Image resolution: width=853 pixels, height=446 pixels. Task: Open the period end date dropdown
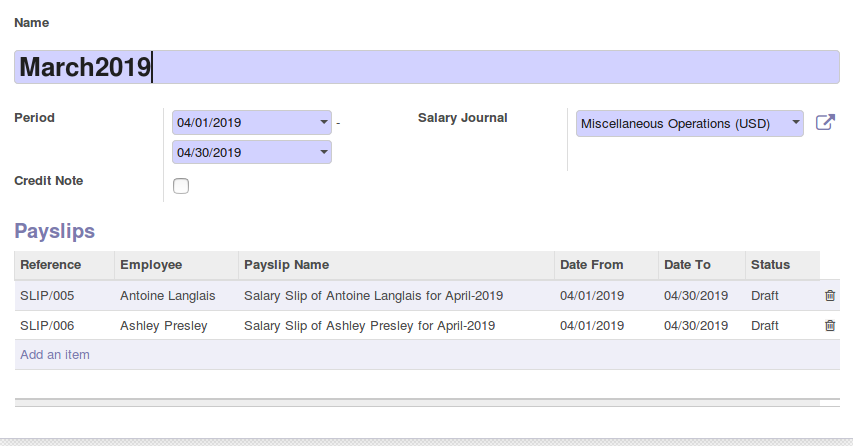pyautogui.click(x=324, y=153)
